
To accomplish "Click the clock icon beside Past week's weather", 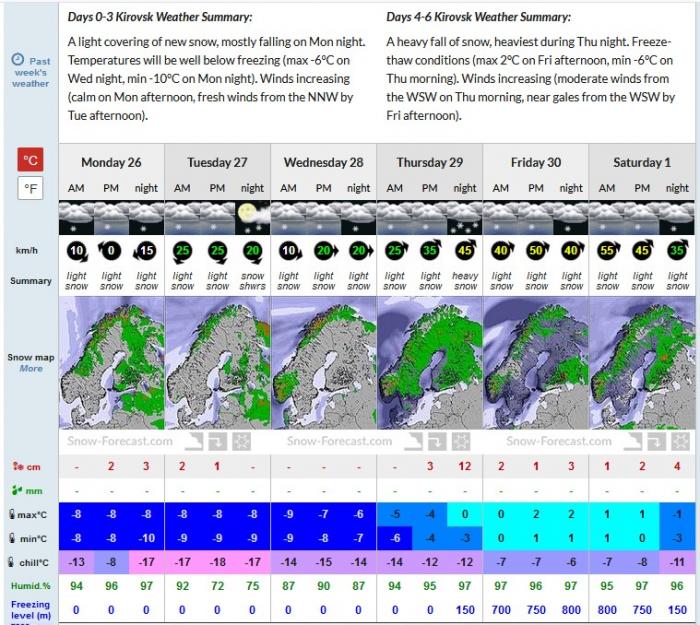I will pyautogui.click(x=17, y=59).
